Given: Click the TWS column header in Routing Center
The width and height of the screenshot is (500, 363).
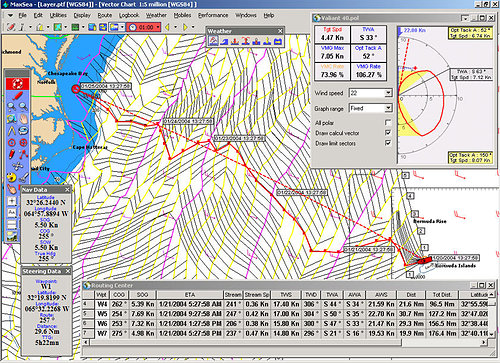Looking at the screenshot, I should (286, 295).
